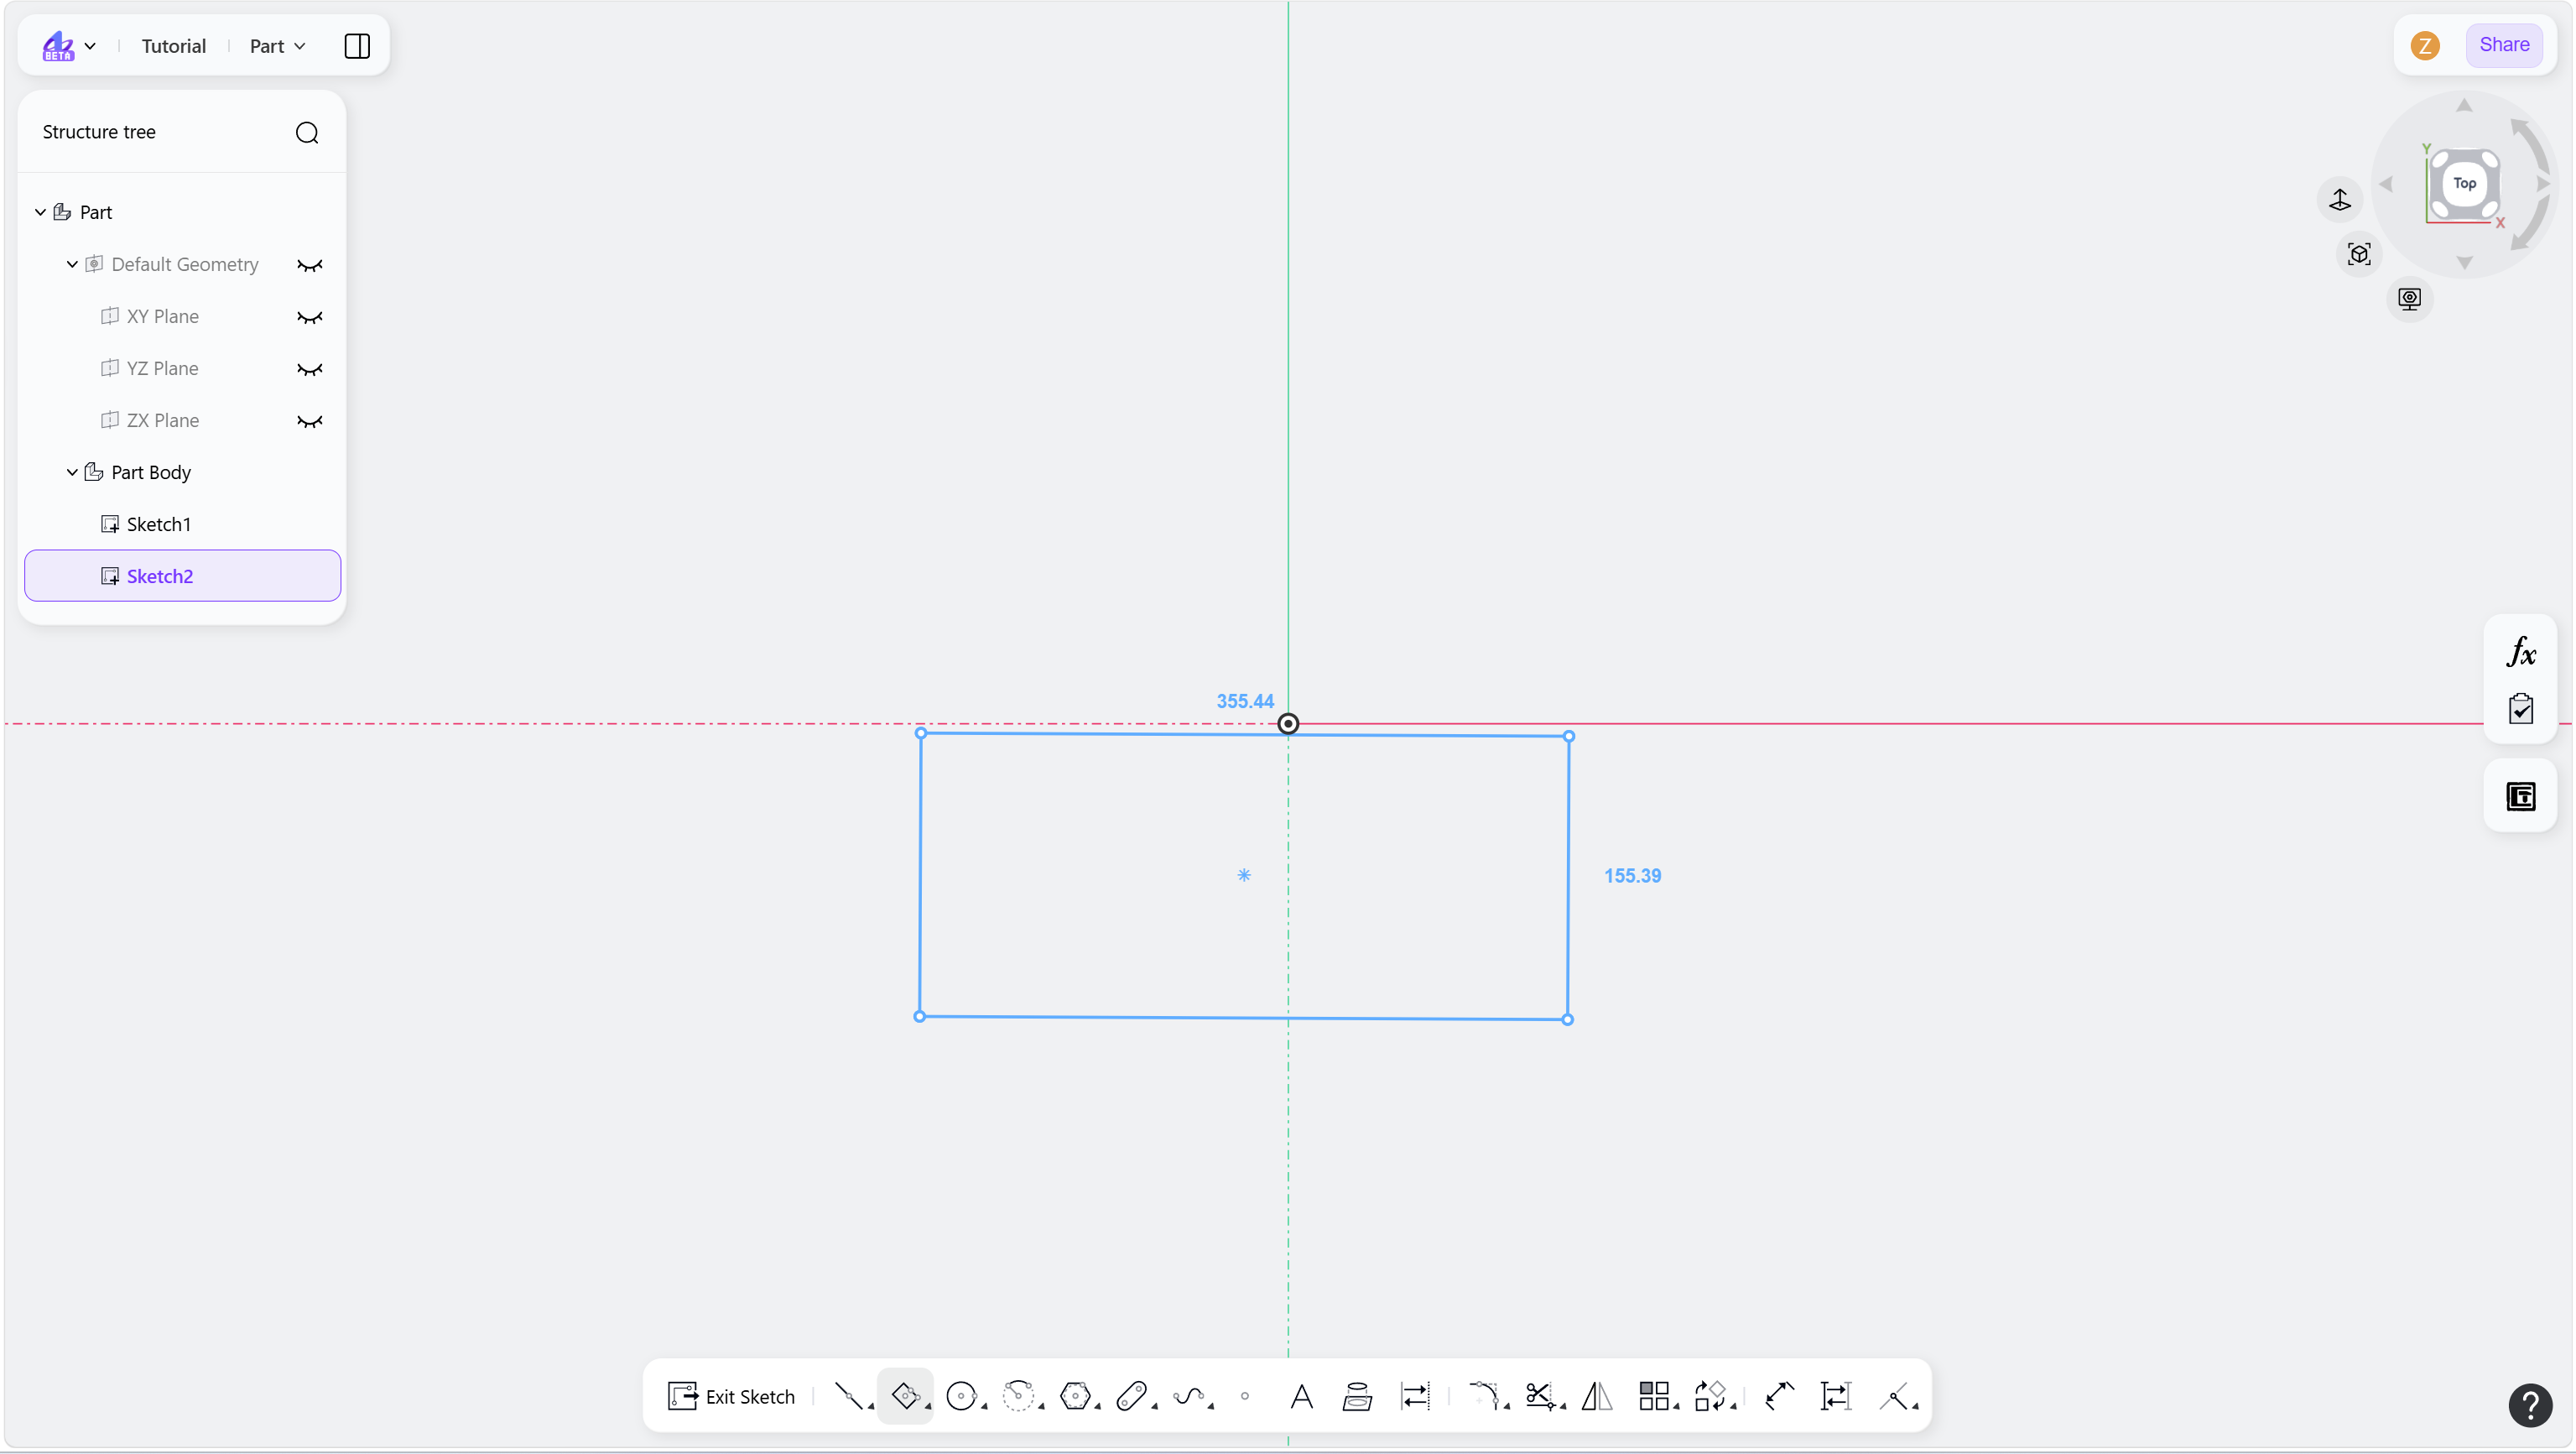The image size is (2576, 1454).
Task: Open the app logo dropdown menu
Action: [68, 46]
